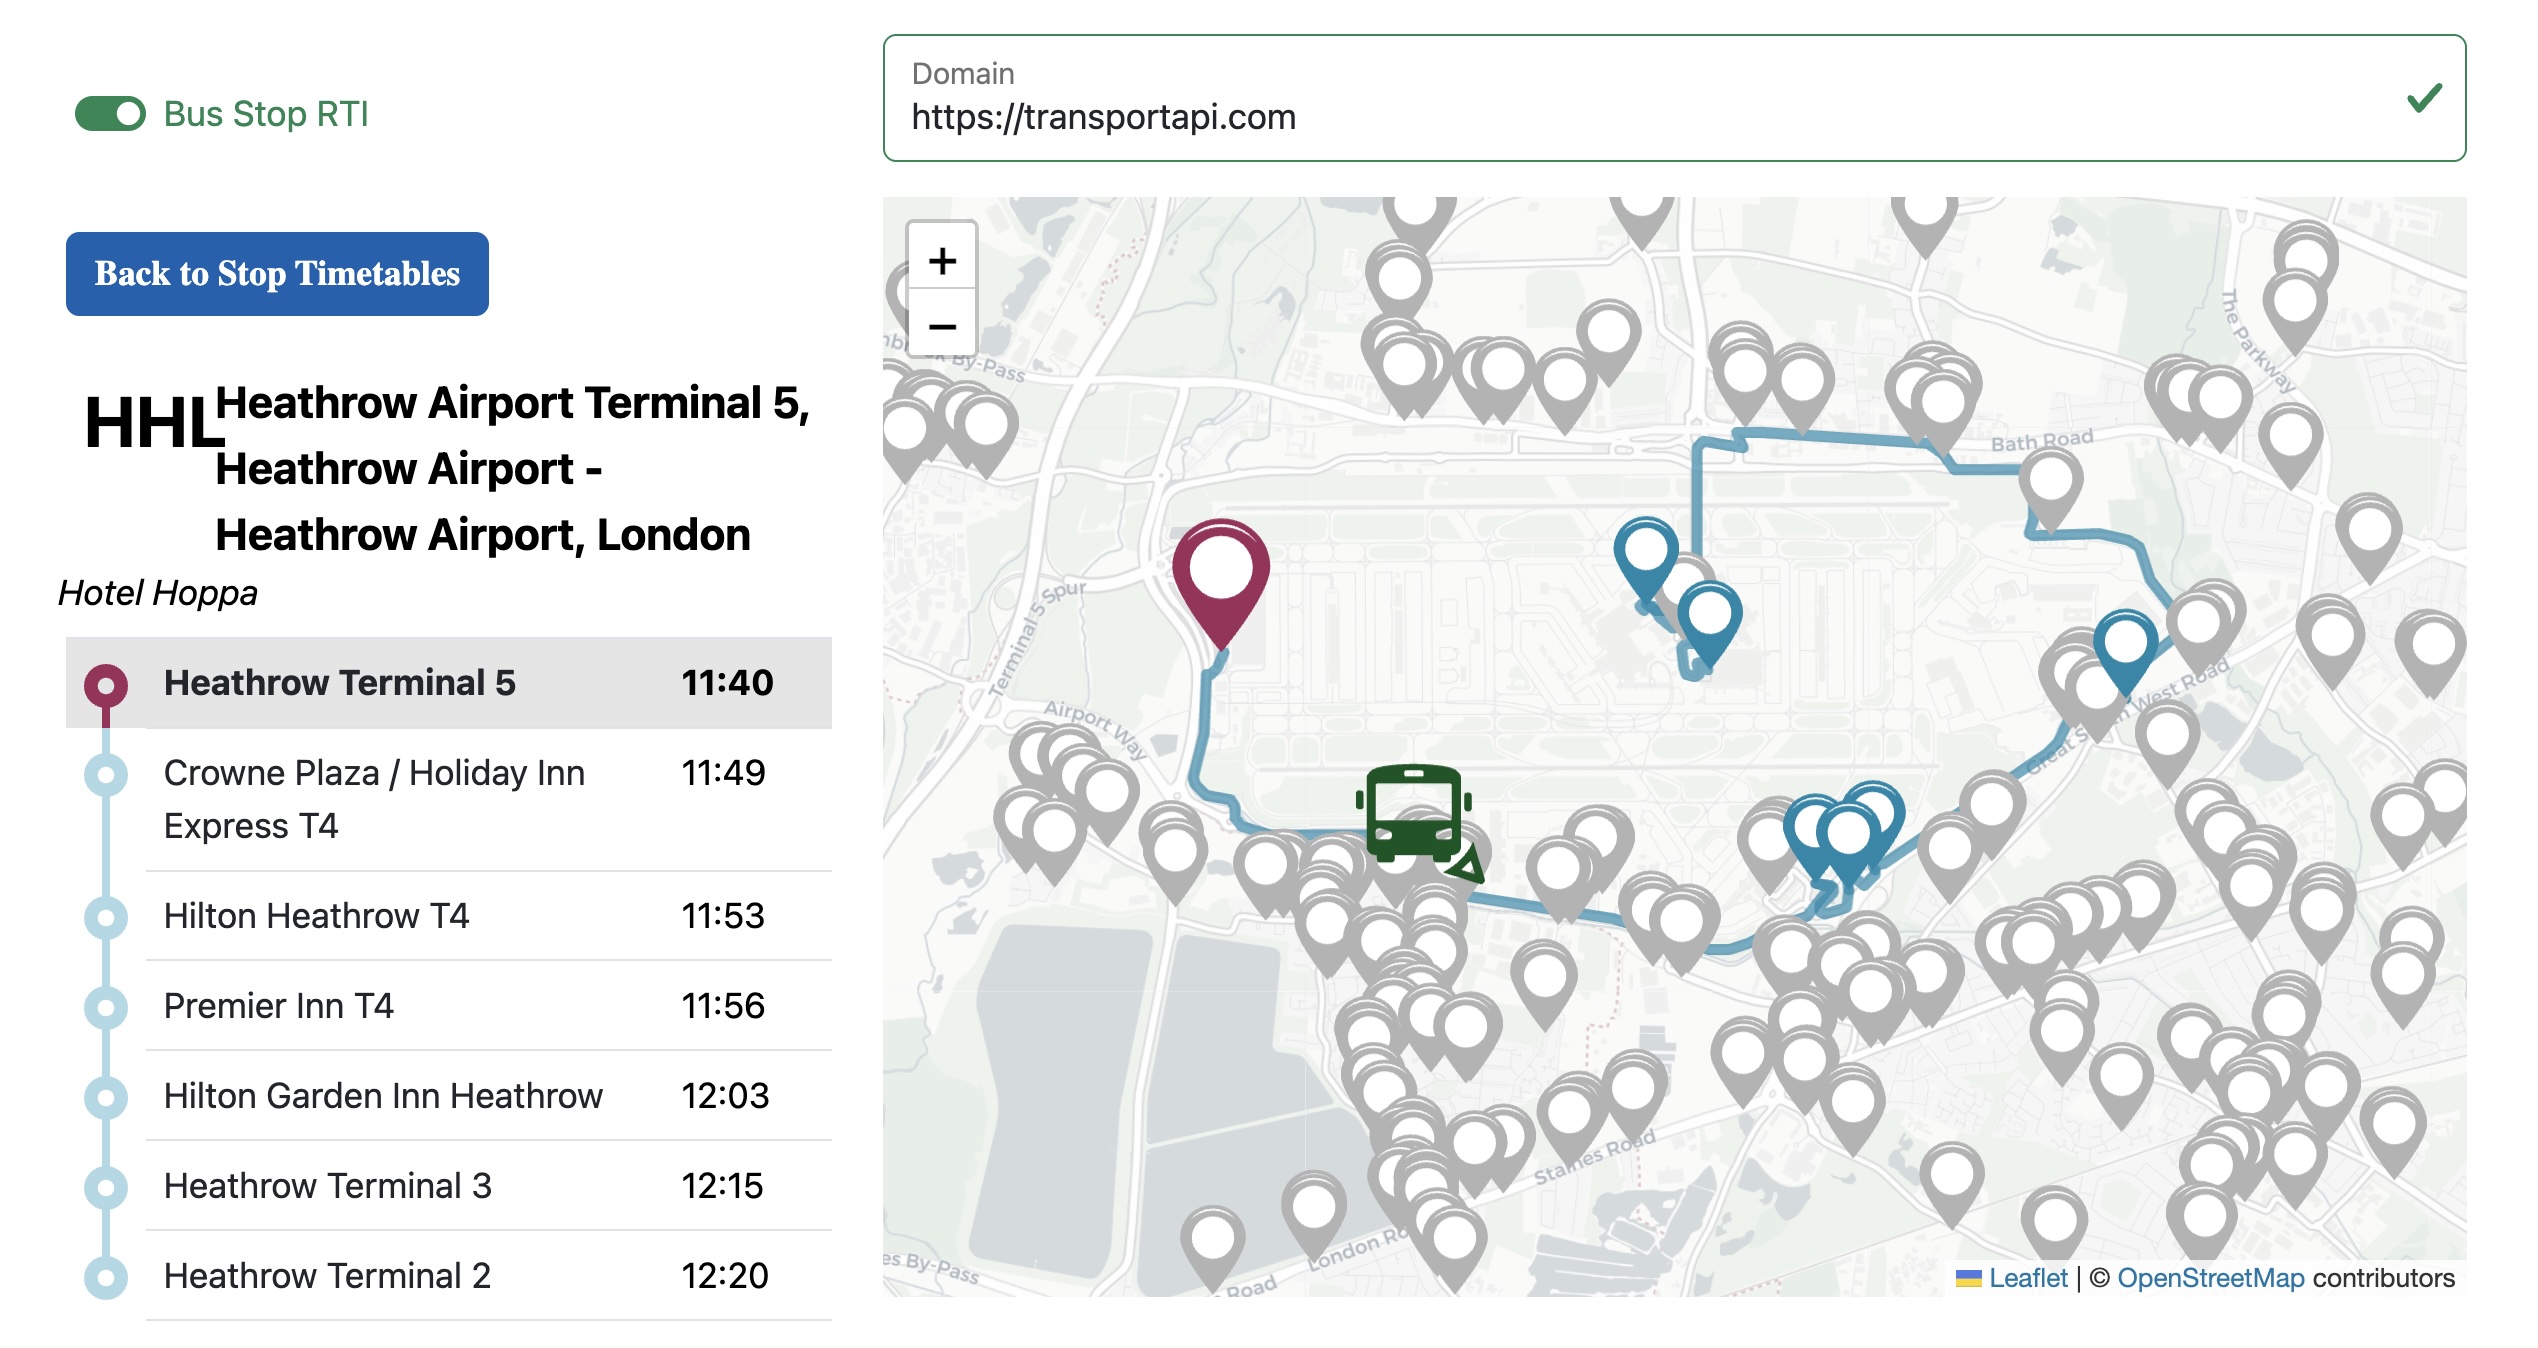The height and width of the screenshot is (1348, 2538).
Task: Click the maroon stop marker beside Heathrow Terminal 5
Action: tap(106, 685)
